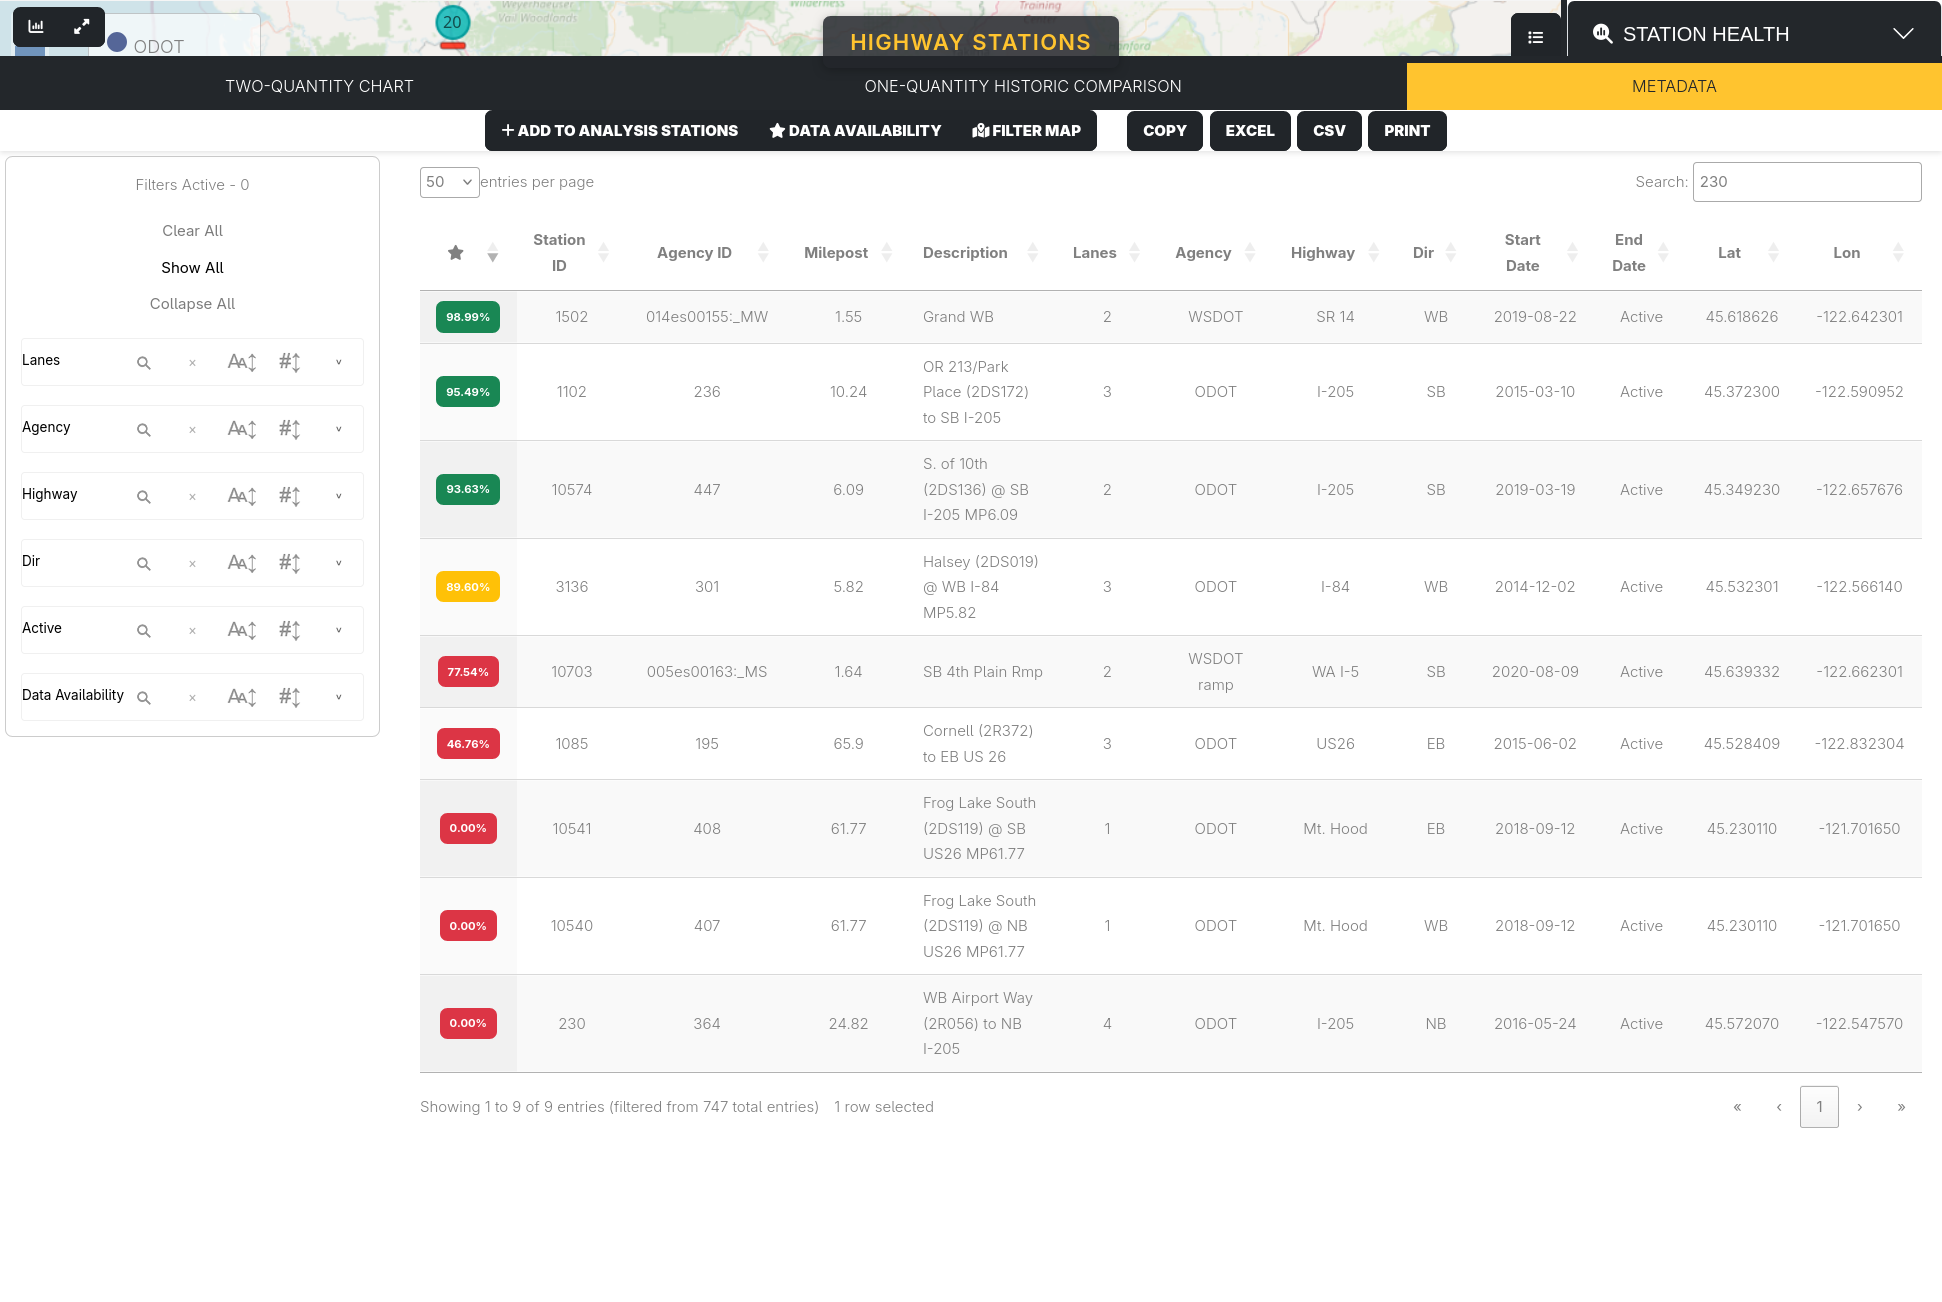
Task: Click the next page arrow
Action: point(1860,1107)
